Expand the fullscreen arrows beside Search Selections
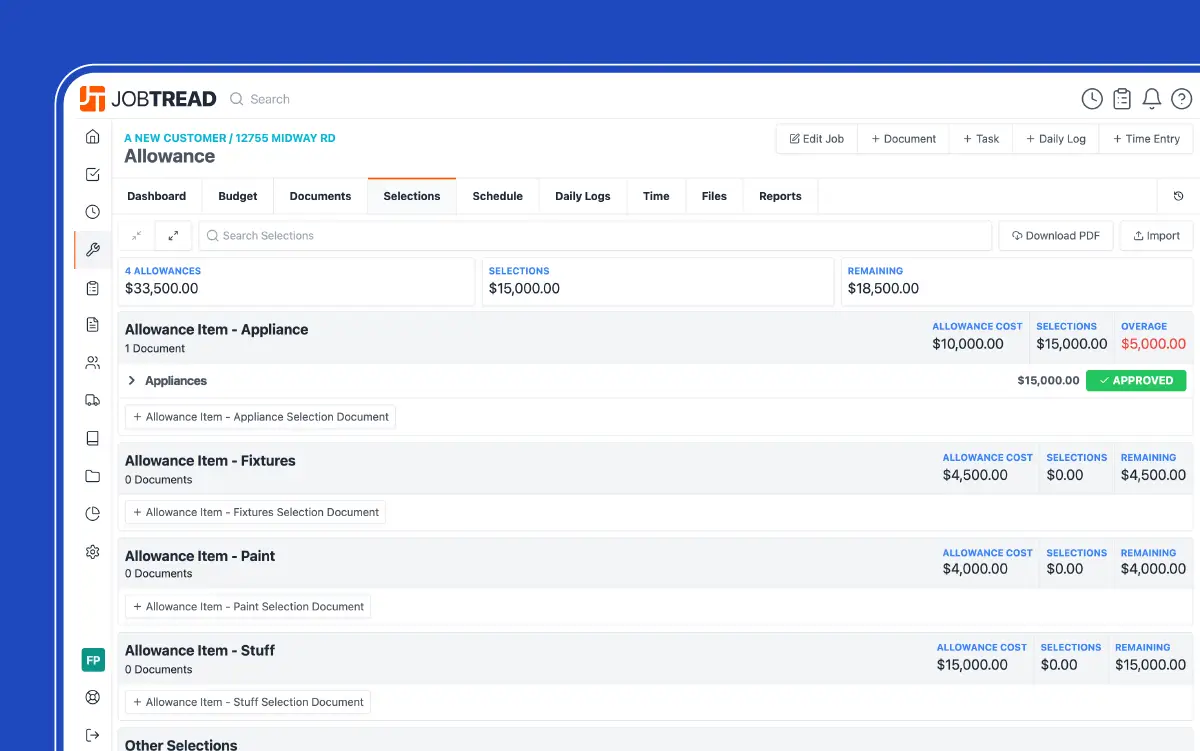The image size is (1200, 751). [173, 235]
